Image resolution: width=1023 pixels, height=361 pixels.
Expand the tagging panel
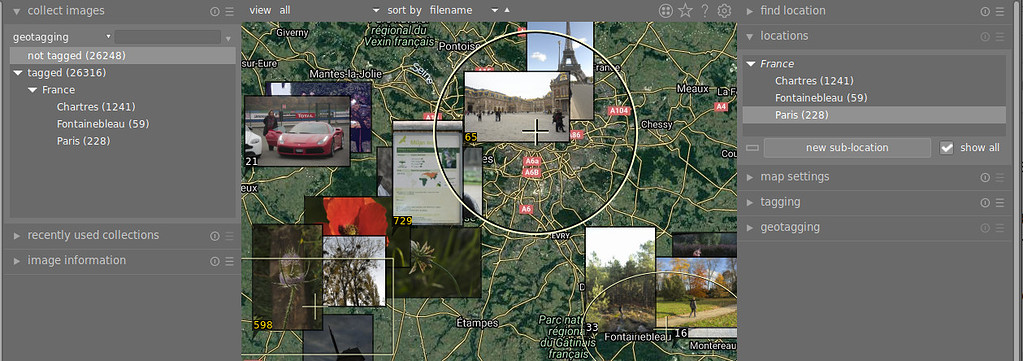(750, 203)
